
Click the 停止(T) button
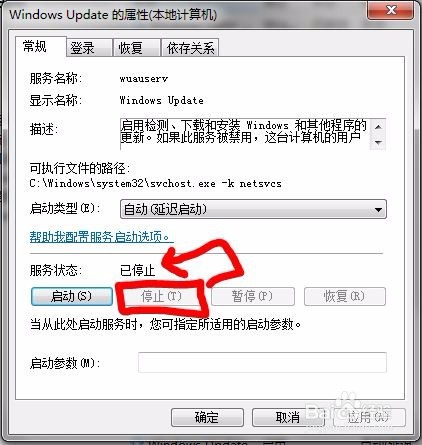pos(161,296)
